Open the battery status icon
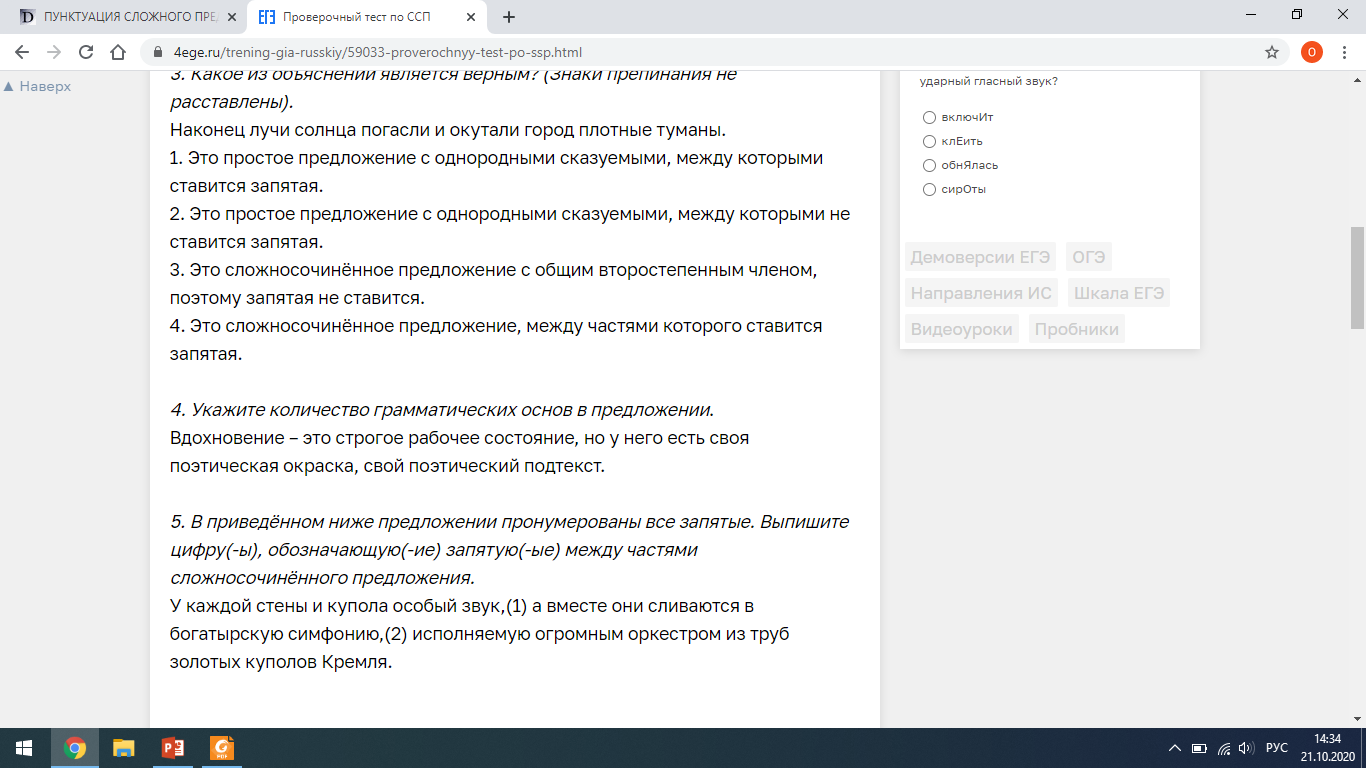Viewport: 1366px width, 768px height. pos(1199,748)
